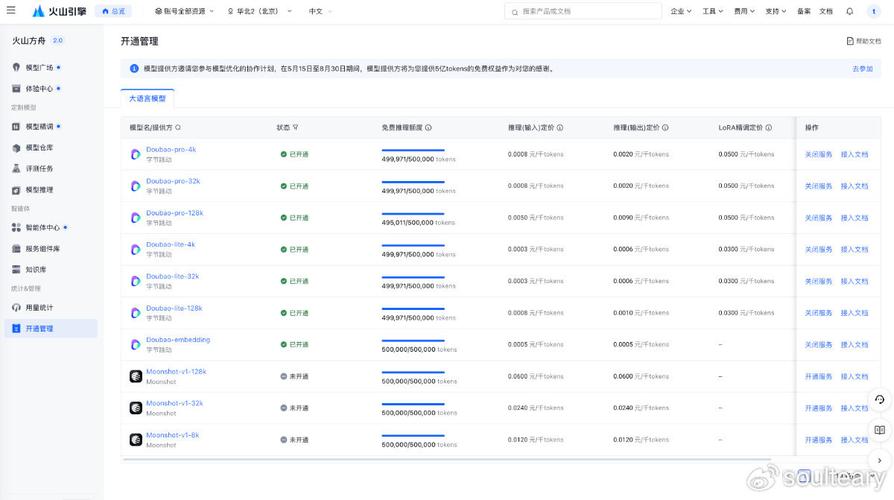Click the table horizontal scrollbar
This screenshot has height=500, width=894.
coord(446,459)
